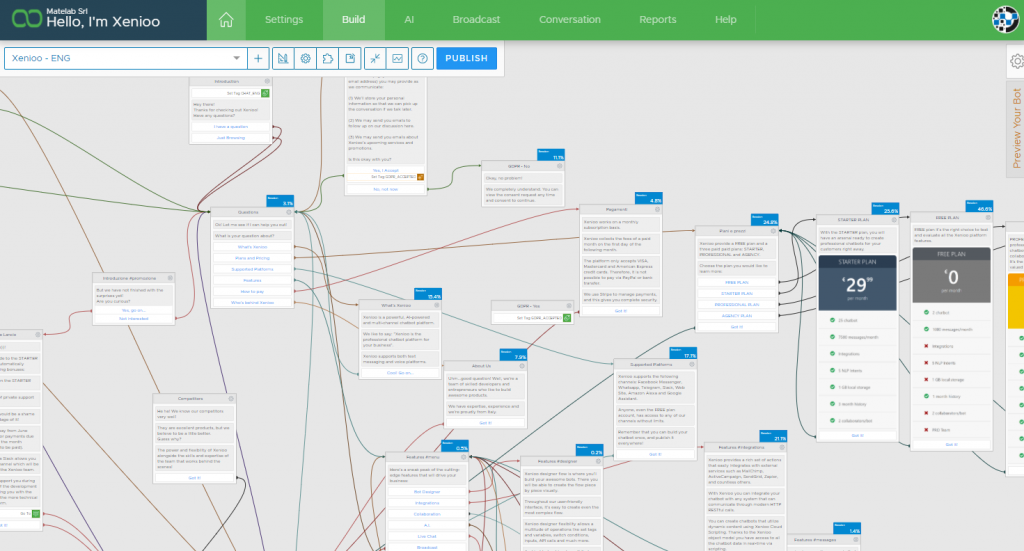Select 'FREE PLAN' button in Piani e prezzi

point(737,282)
